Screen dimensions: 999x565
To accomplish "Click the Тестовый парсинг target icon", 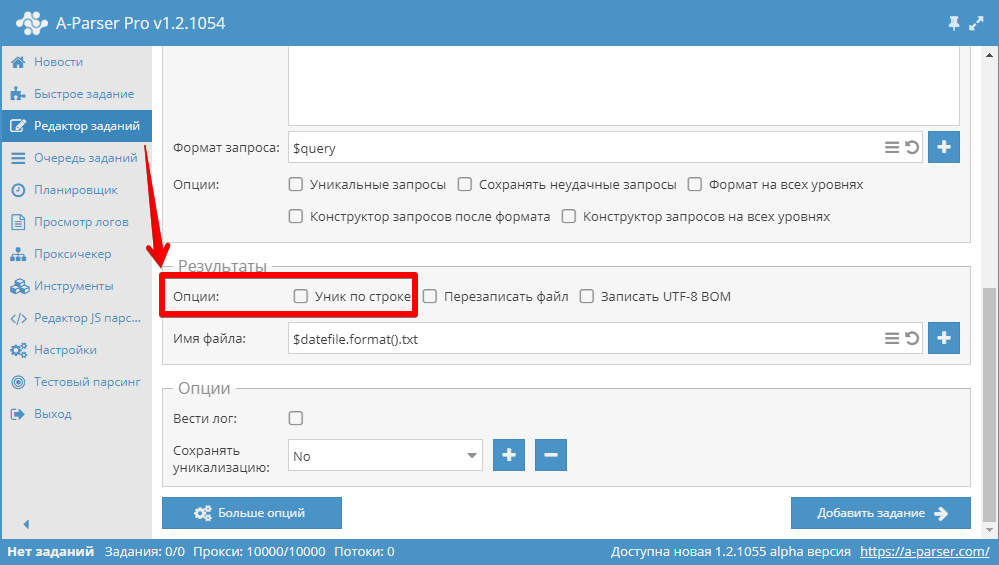I will (x=18, y=382).
